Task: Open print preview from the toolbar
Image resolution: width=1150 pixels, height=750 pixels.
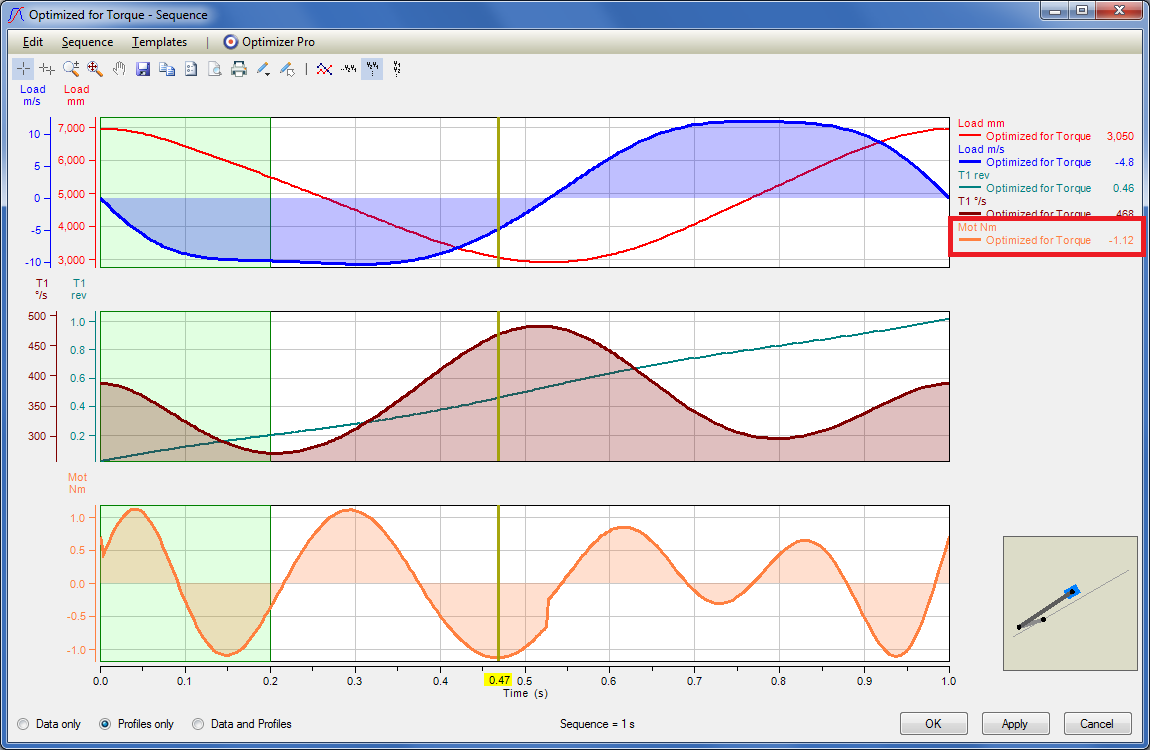Action: tap(215, 69)
